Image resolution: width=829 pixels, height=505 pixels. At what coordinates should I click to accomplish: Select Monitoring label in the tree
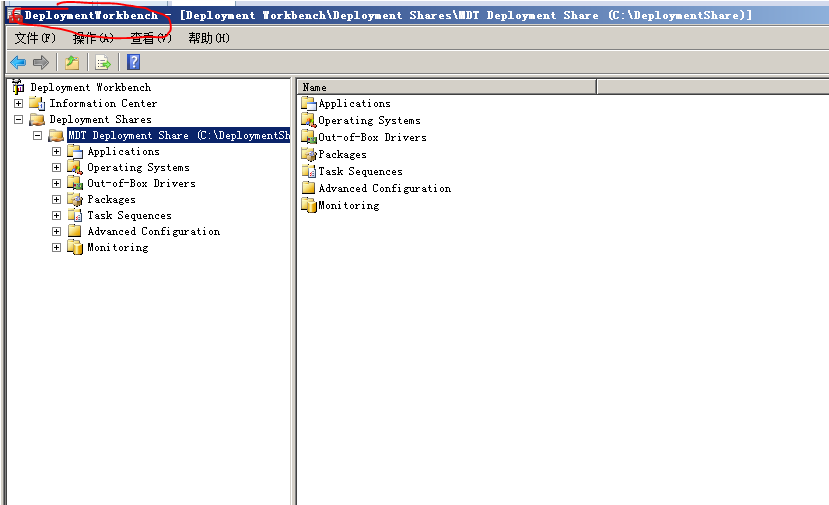click(117, 247)
